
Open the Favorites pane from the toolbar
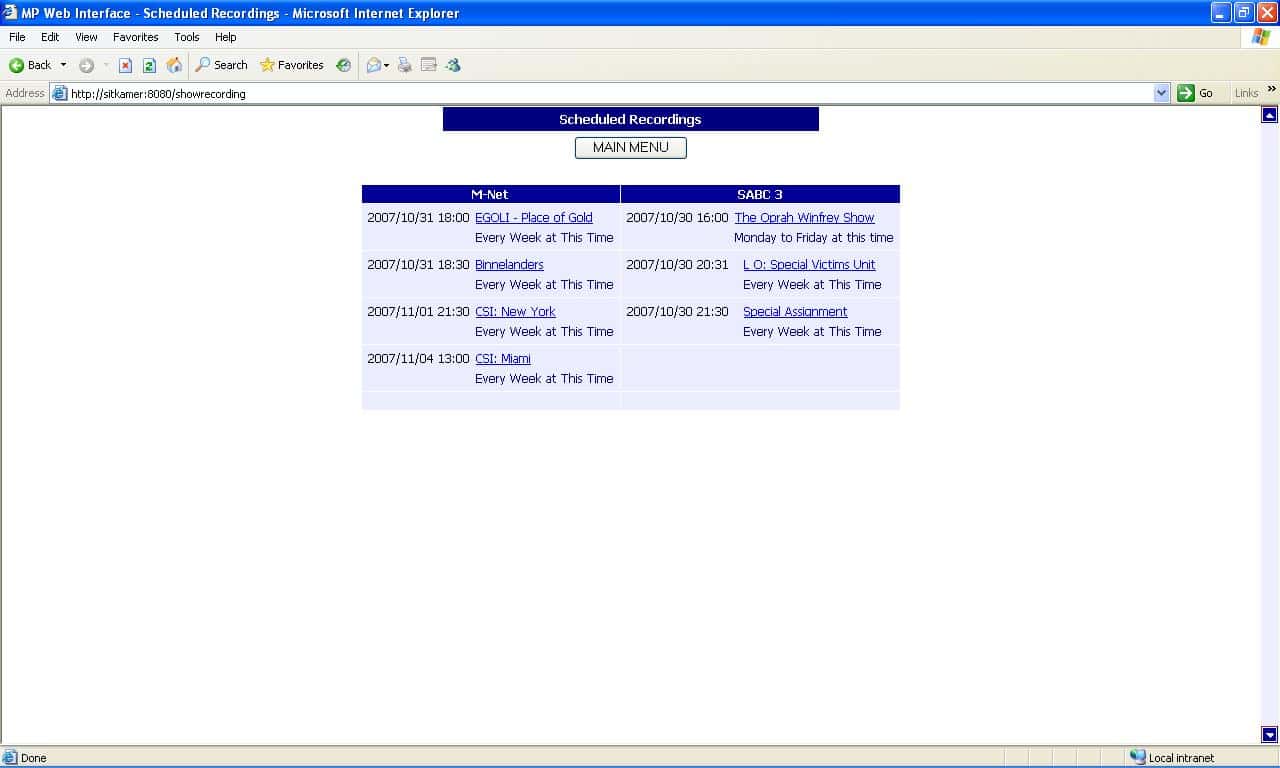[292, 65]
